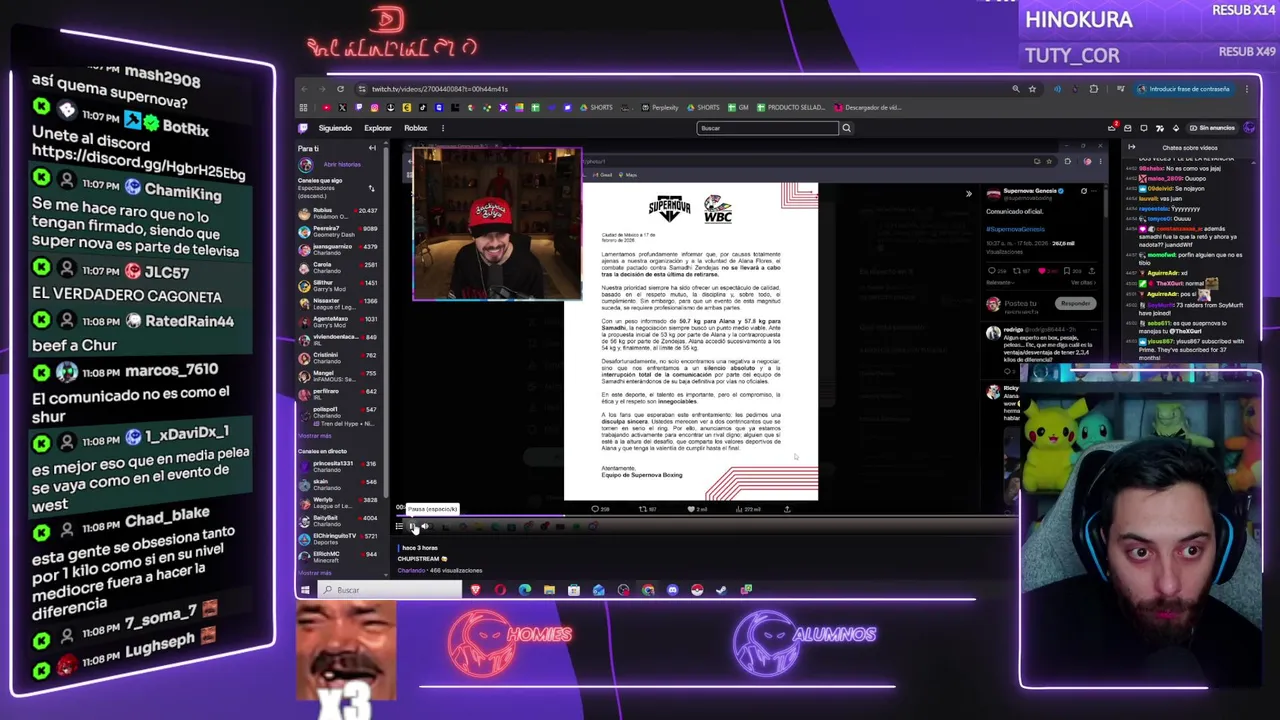Open the YouTube bookmark icon
This screenshot has width=1280, height=720.
(x=326, y=108)
